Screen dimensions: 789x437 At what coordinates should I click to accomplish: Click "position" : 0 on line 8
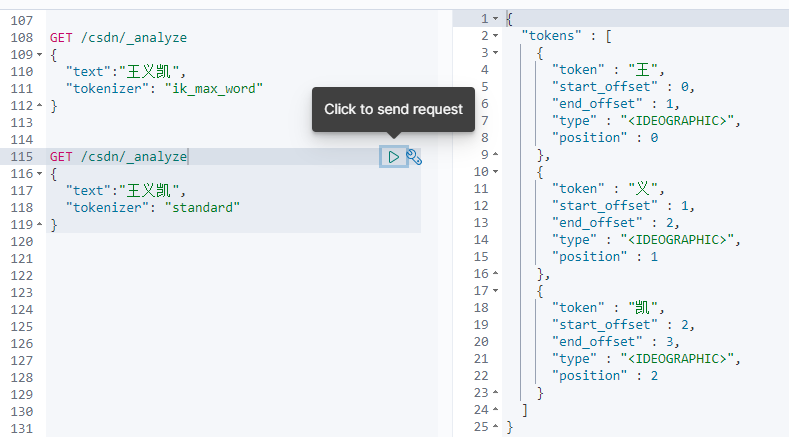605,137
